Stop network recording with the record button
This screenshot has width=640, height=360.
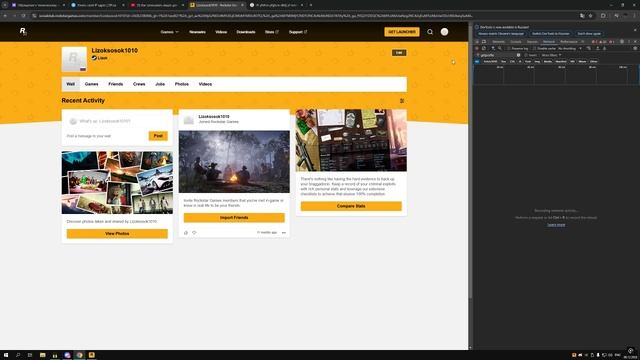[x=477, y=49]
